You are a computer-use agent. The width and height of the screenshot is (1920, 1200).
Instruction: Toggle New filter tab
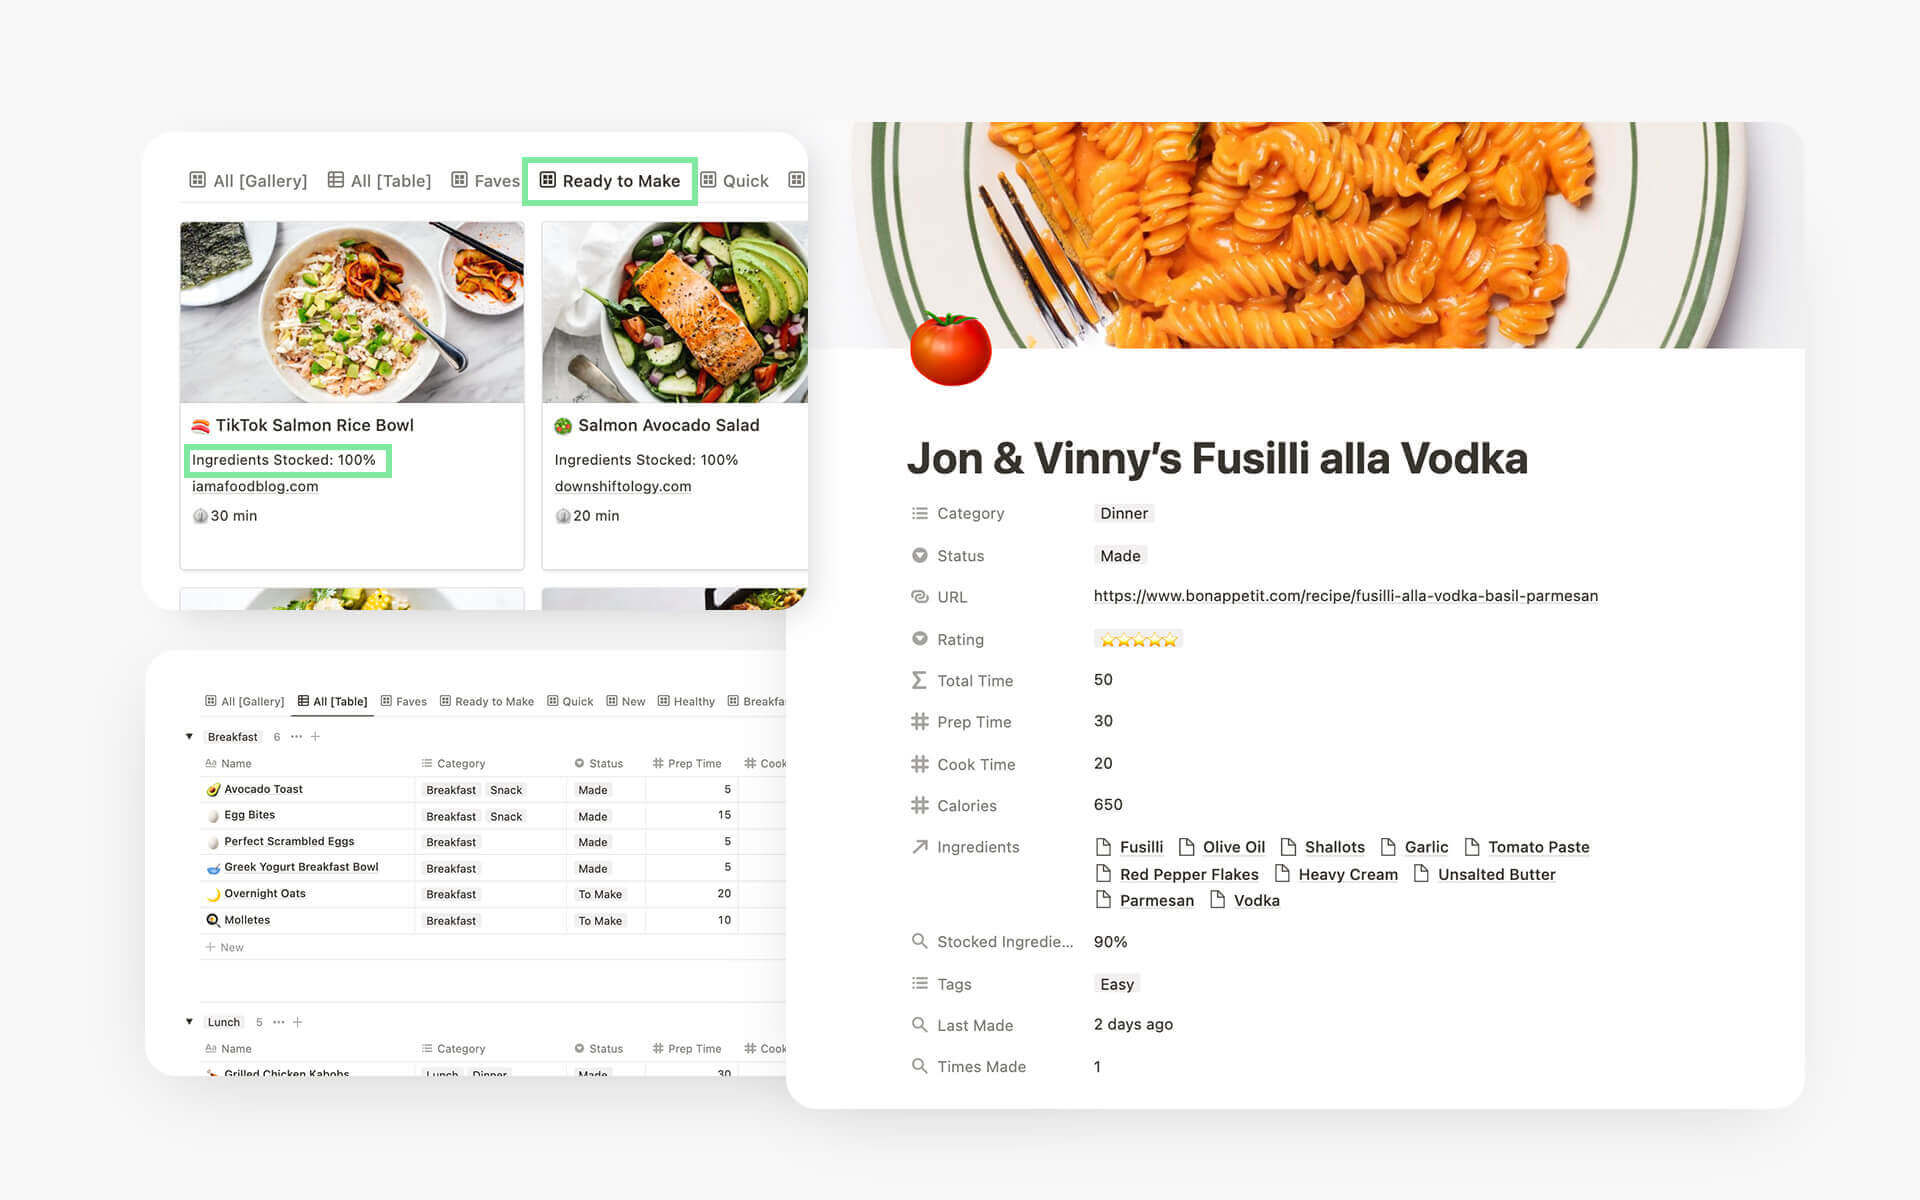[634, 701]
